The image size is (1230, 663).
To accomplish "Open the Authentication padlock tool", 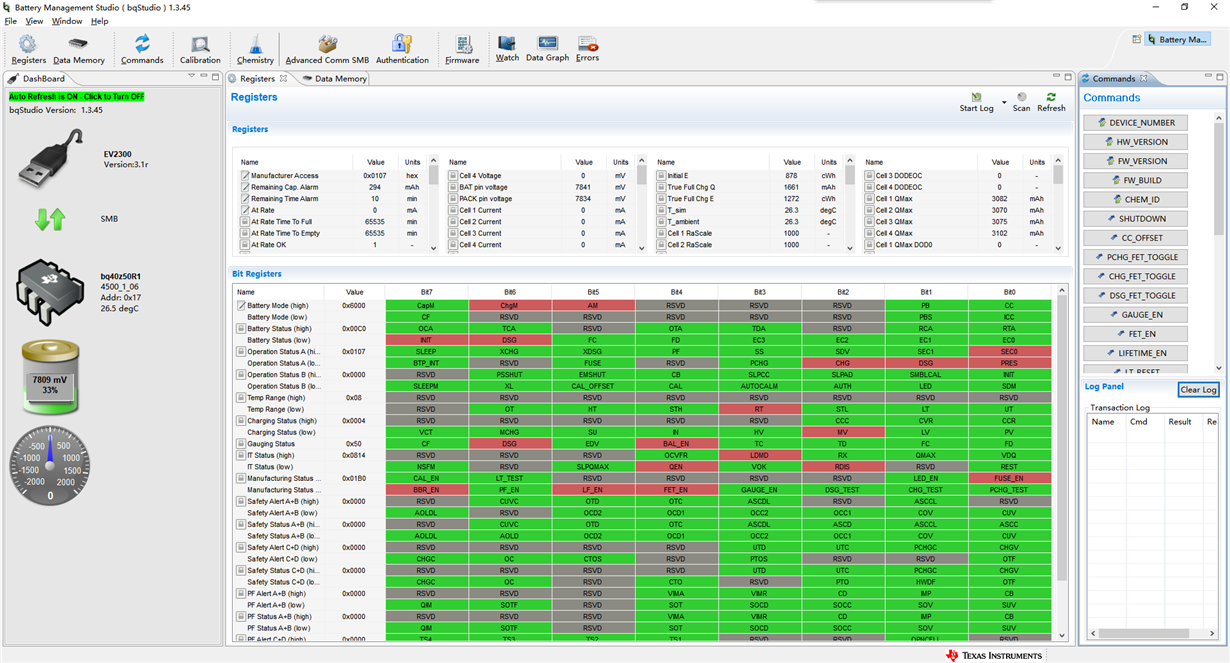I will click(402, 49).
